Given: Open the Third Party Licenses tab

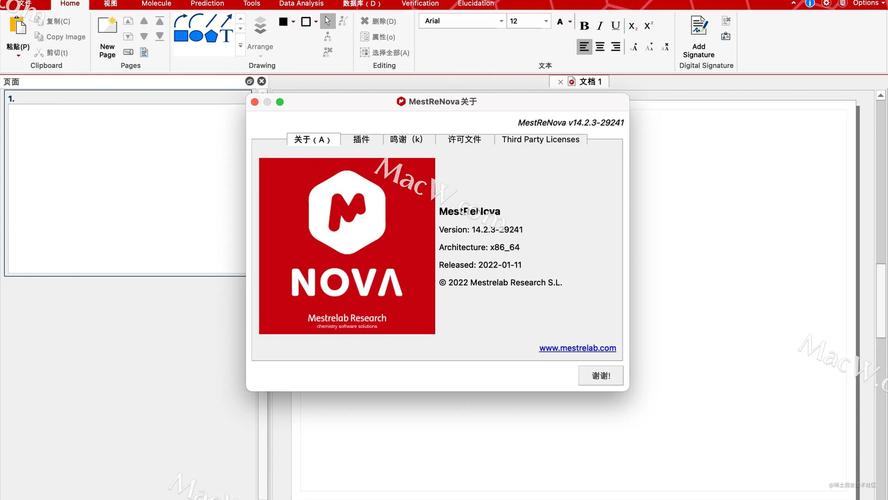Looking at the screenshot, I should [x=541, y=139].
